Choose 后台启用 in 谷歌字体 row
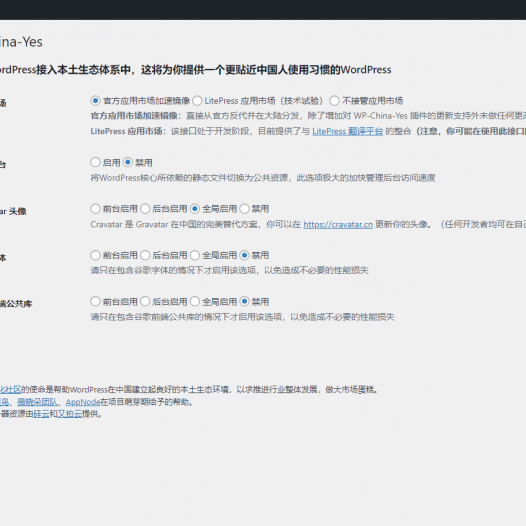 point(145,255)
